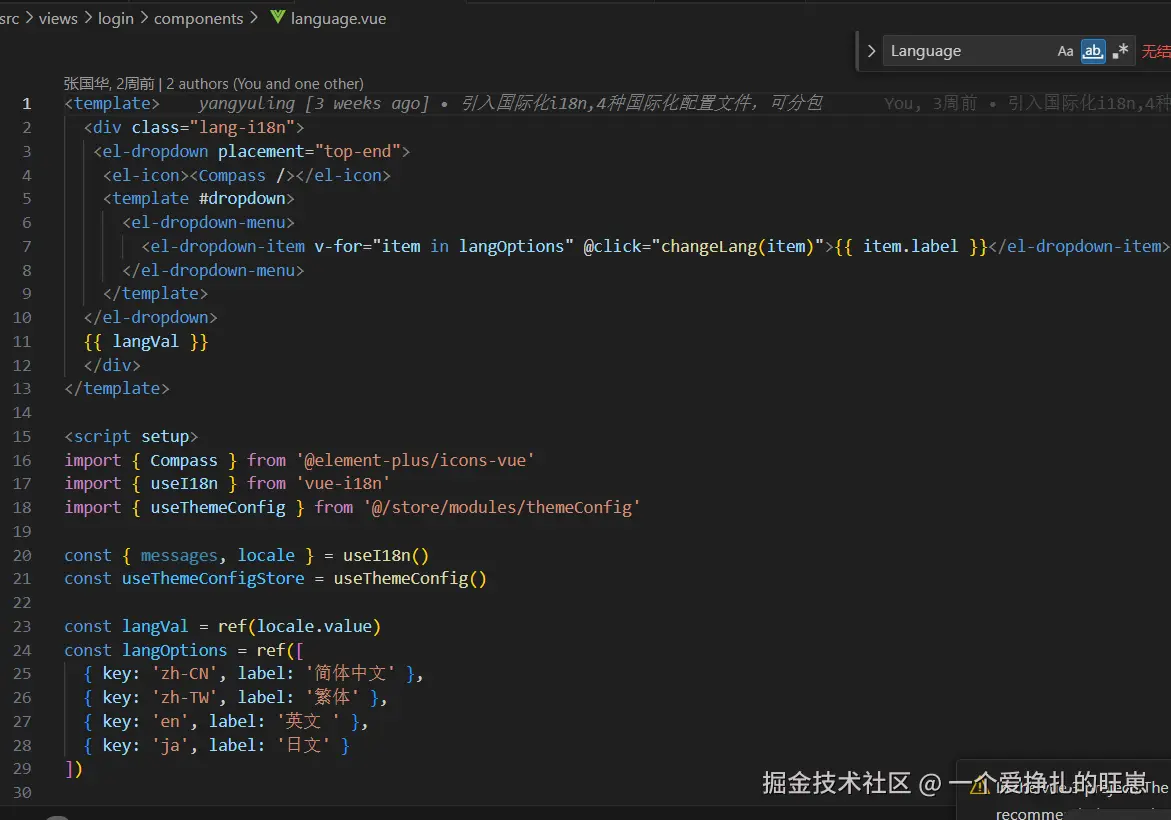Image resolution: width=1171 pixels, height=820 pixels.
Task: Click the '简体中文' label string
Action: coord(350,674)
